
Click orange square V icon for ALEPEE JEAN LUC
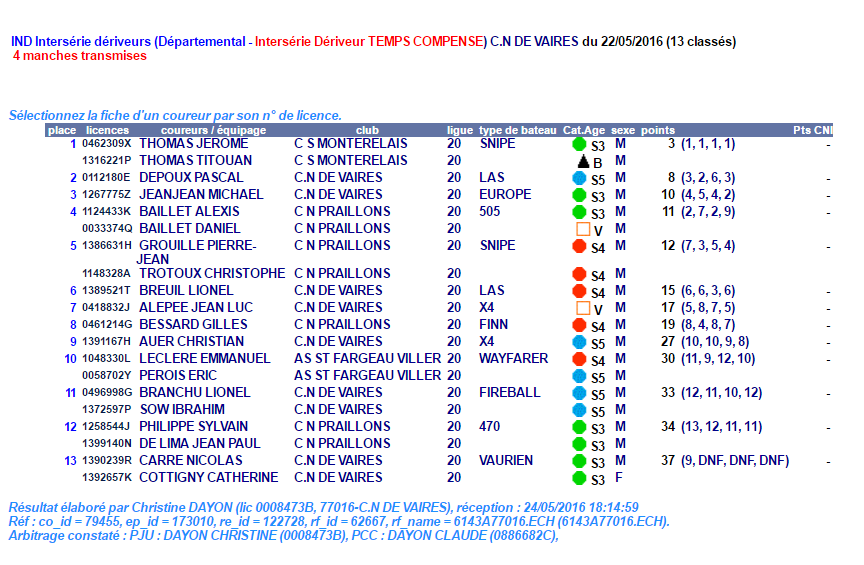(x=583, y=308)
